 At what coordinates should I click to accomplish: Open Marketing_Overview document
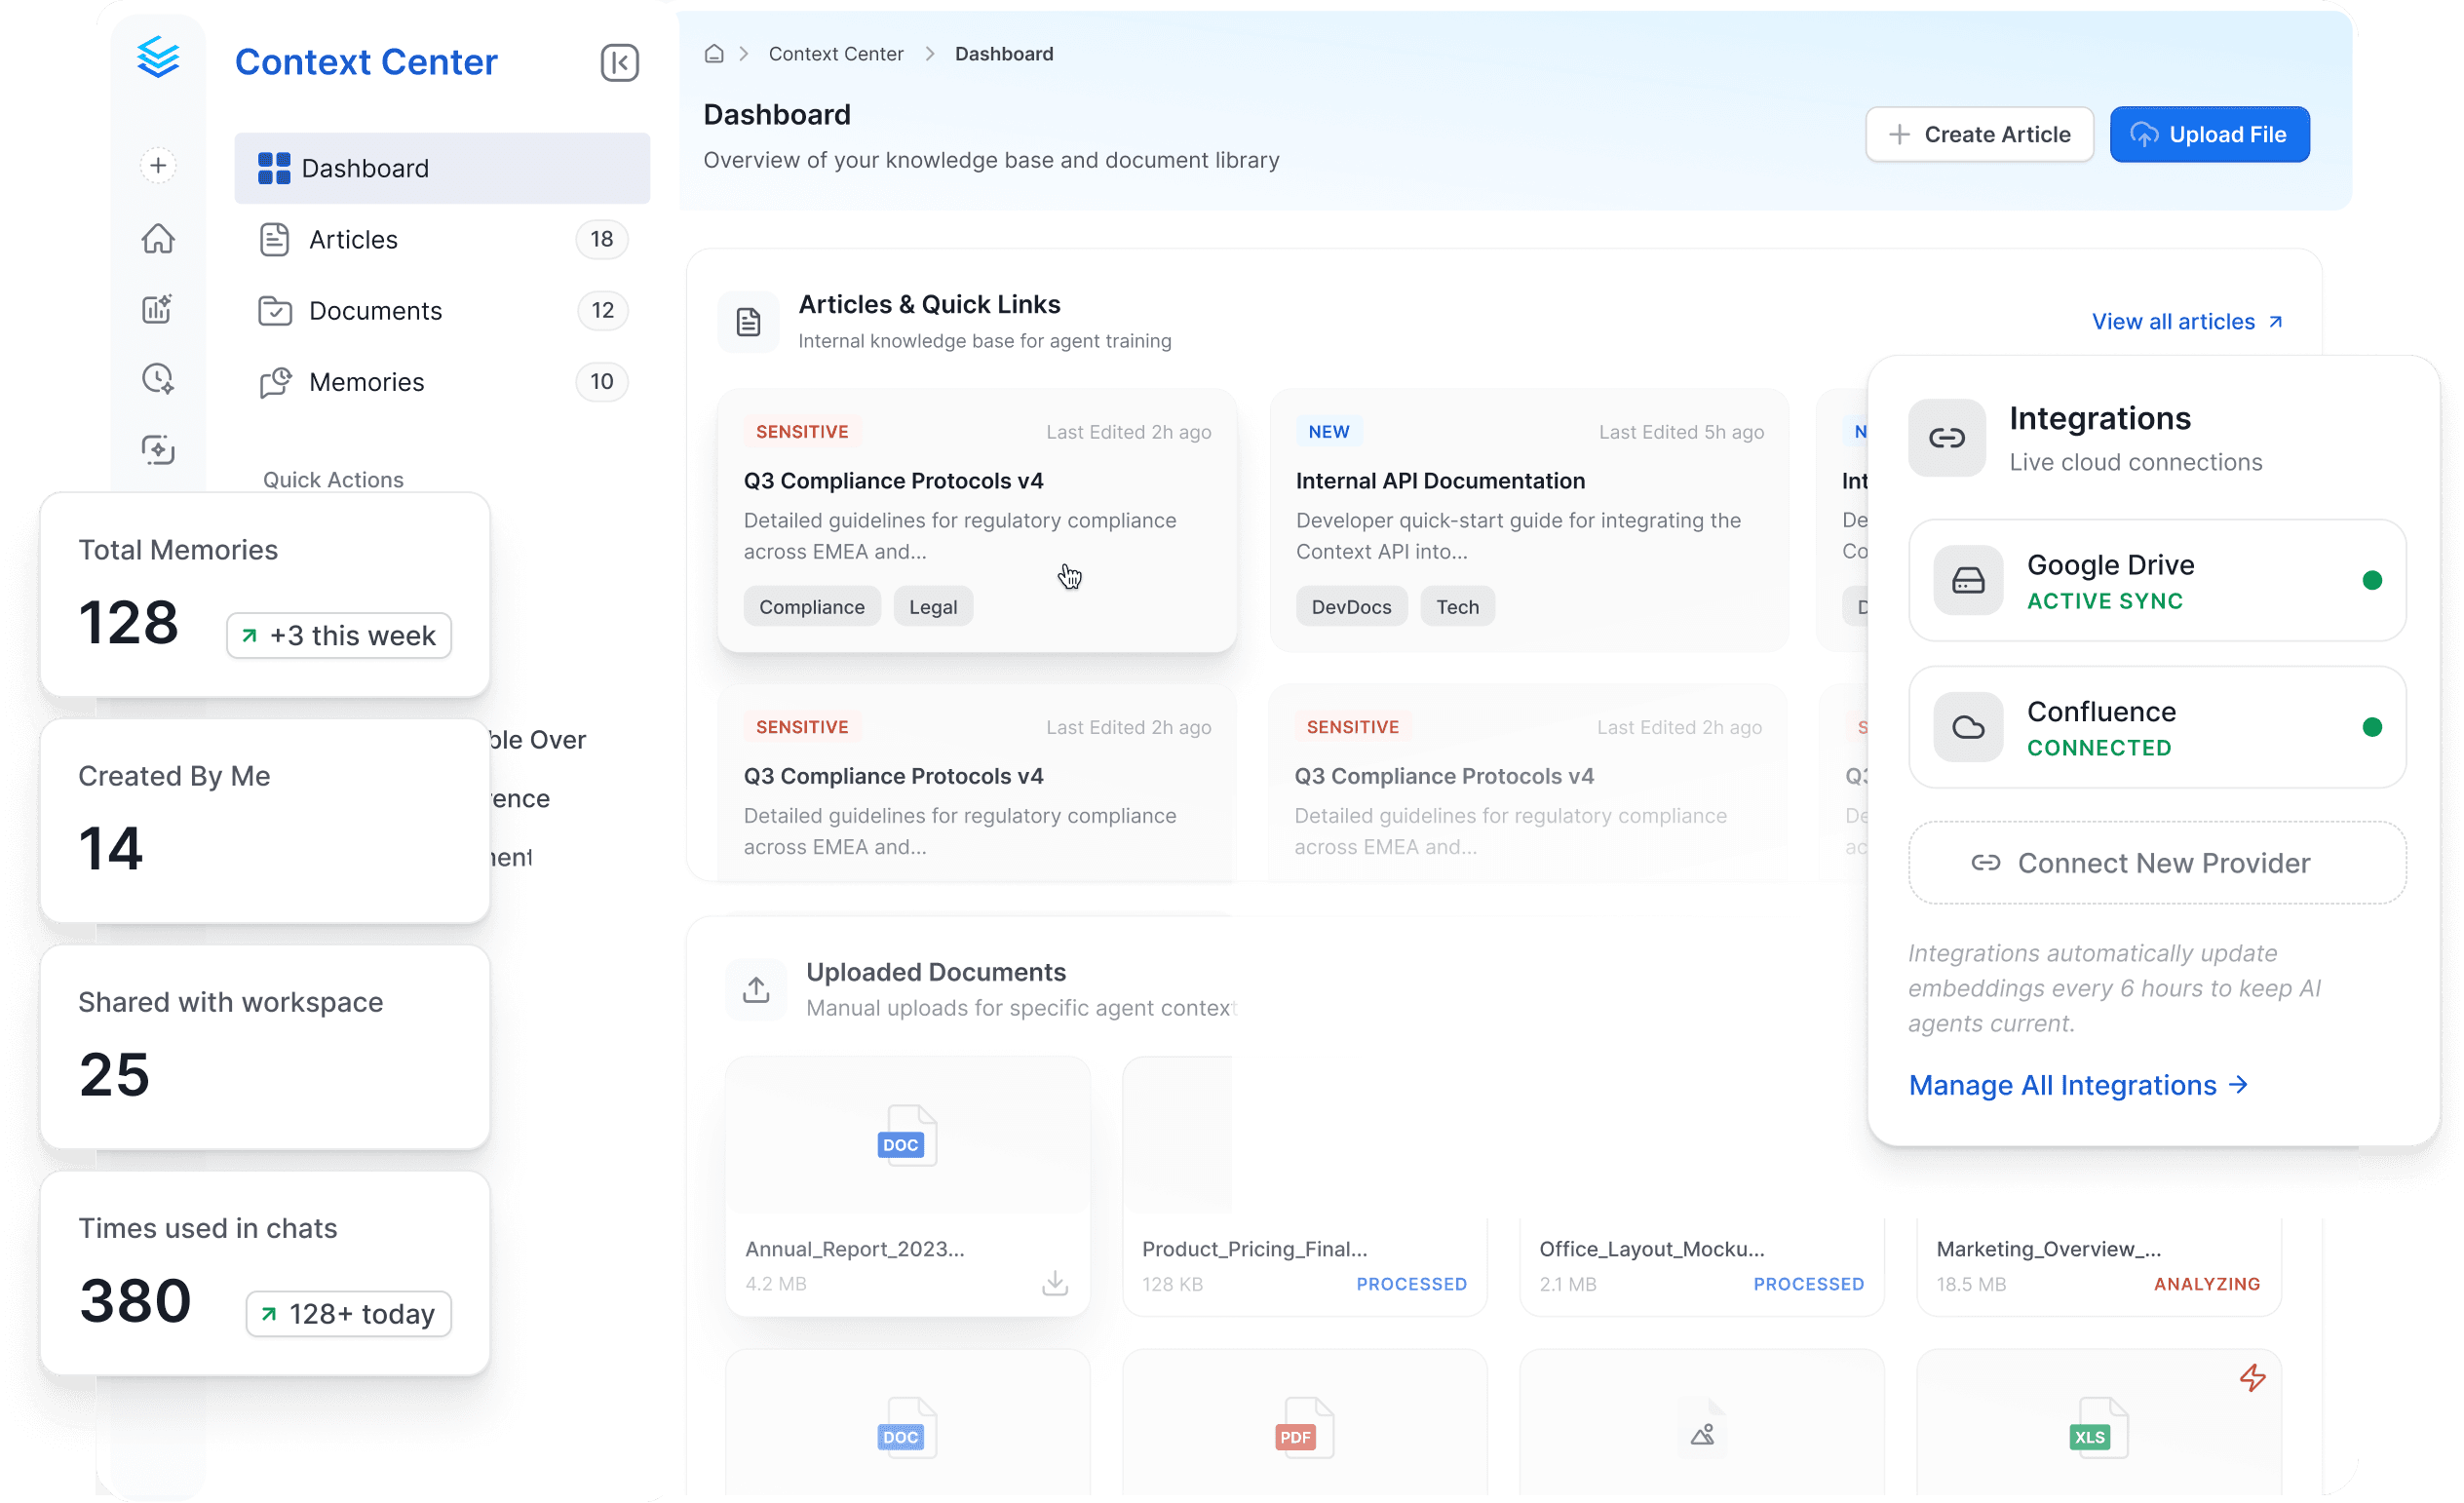click(x=2098, y=1266)
